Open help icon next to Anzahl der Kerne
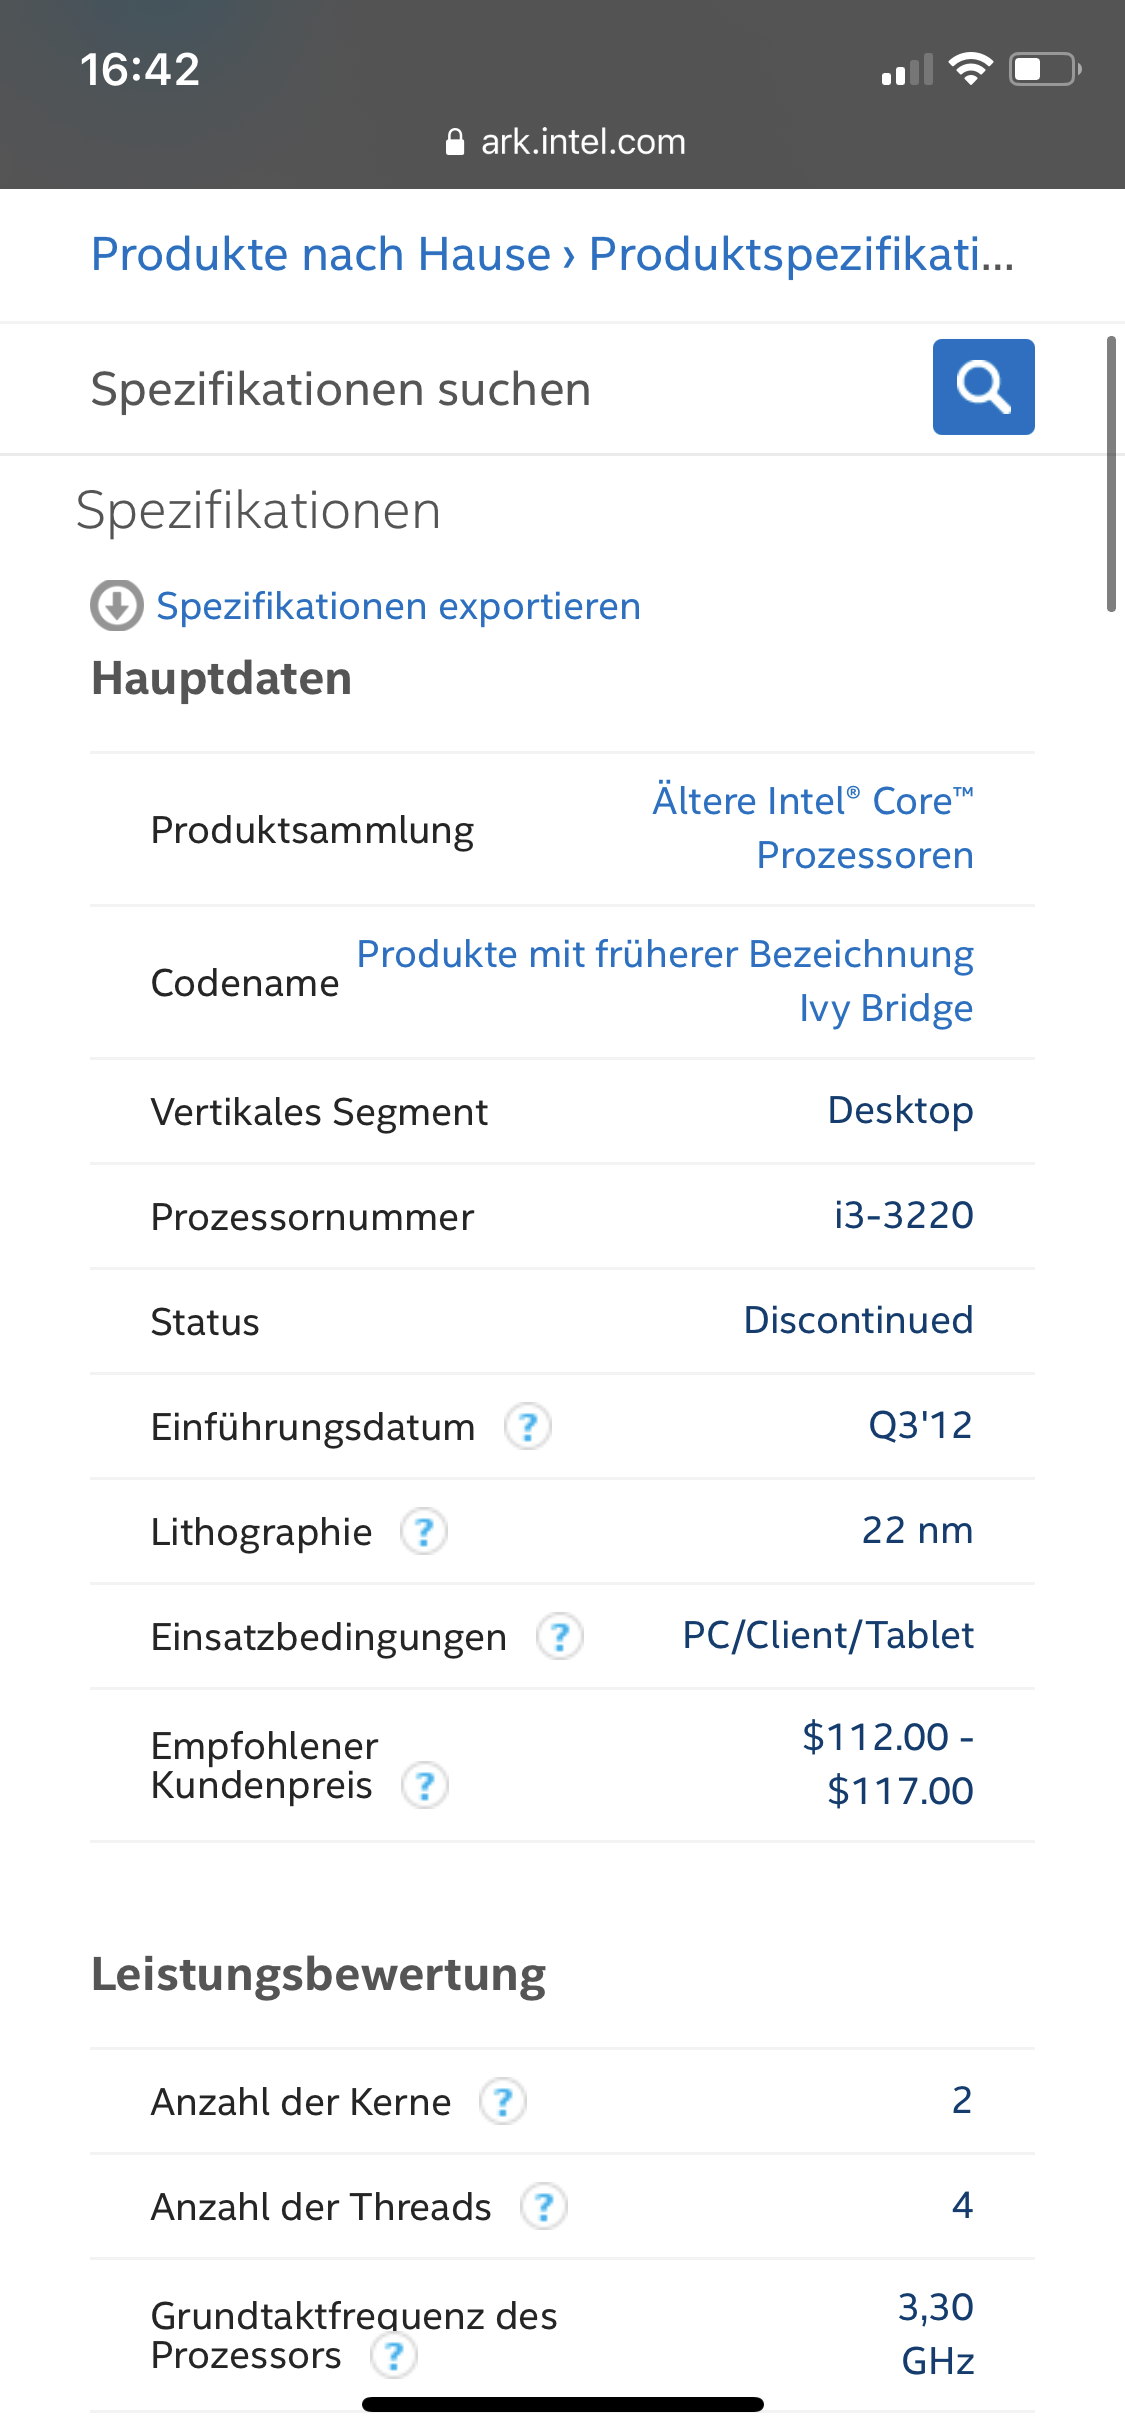Screen dimensions: 1125x2436 pos(503,2102)
